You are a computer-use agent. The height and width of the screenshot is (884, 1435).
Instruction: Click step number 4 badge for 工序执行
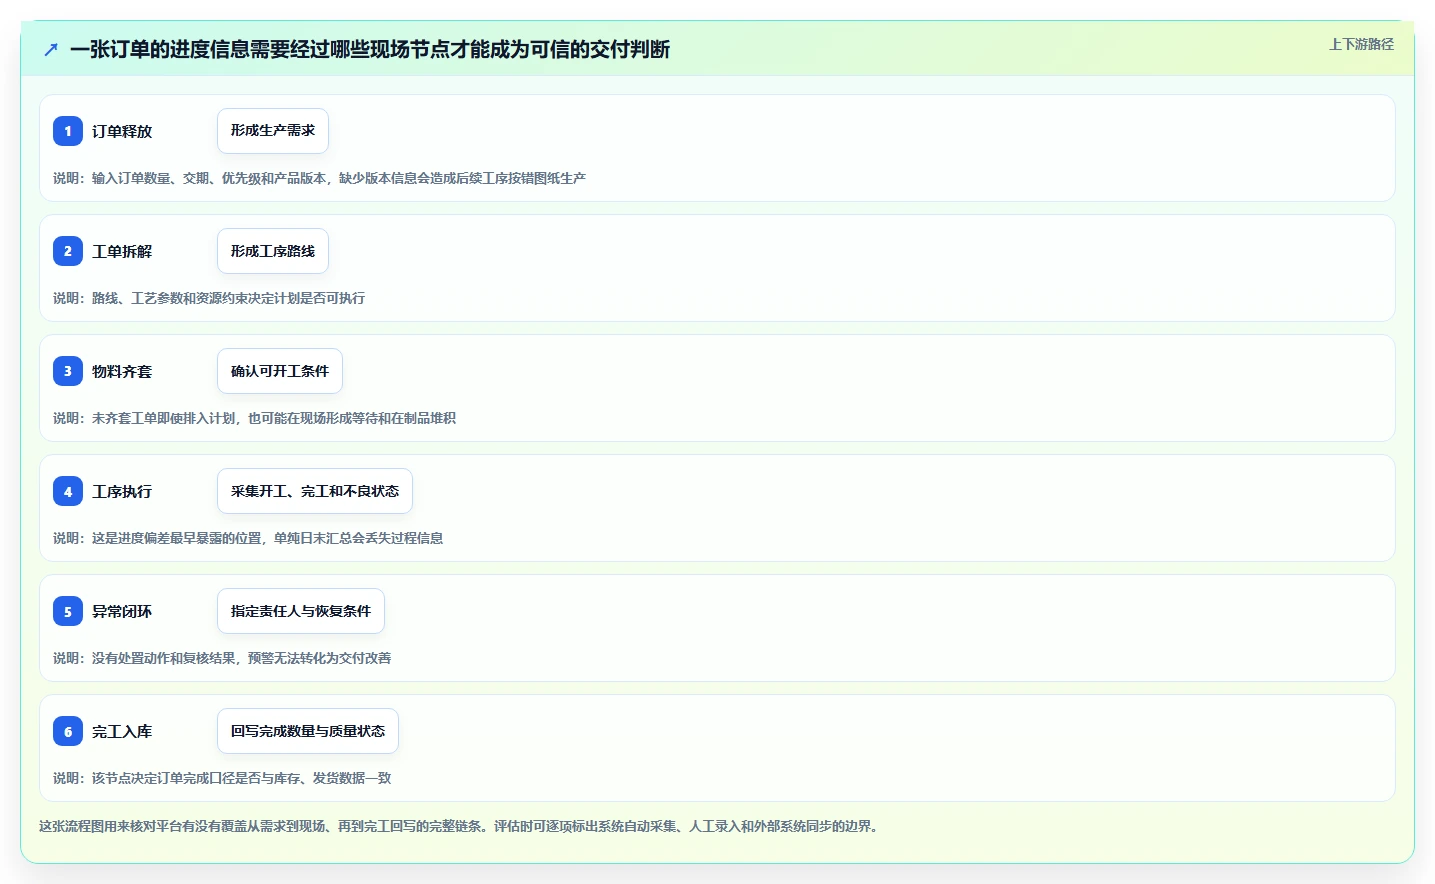68,491
